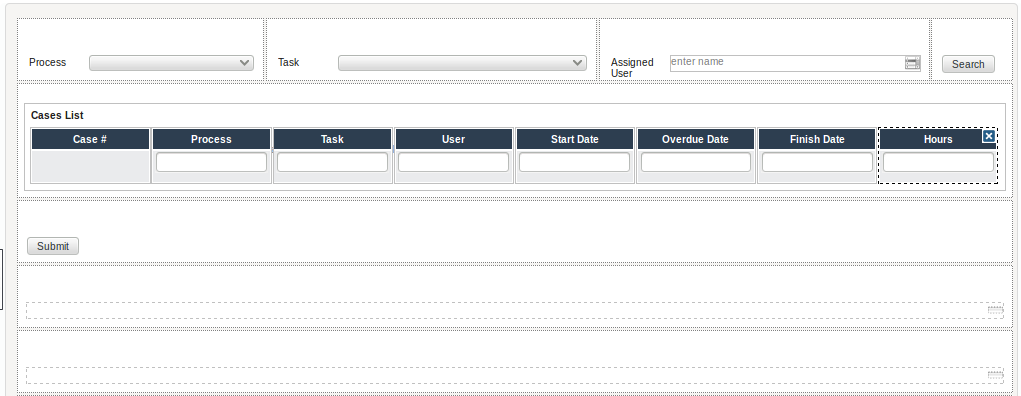Select the Overdue Date column header
The width and height of the screenshot is (1021, 396).
(695, 139)
